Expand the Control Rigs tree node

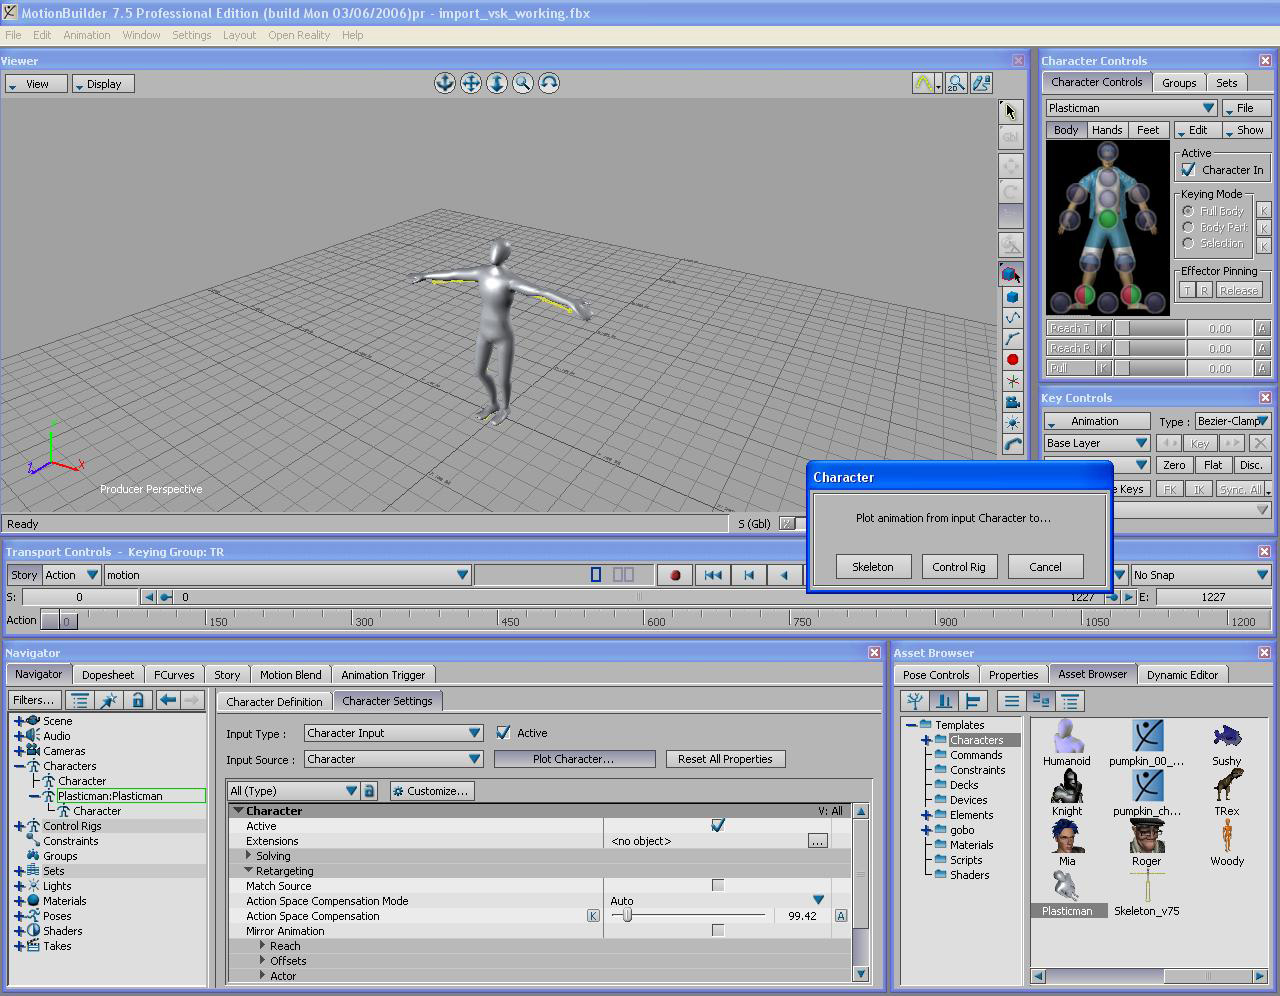tap(19, 826)
